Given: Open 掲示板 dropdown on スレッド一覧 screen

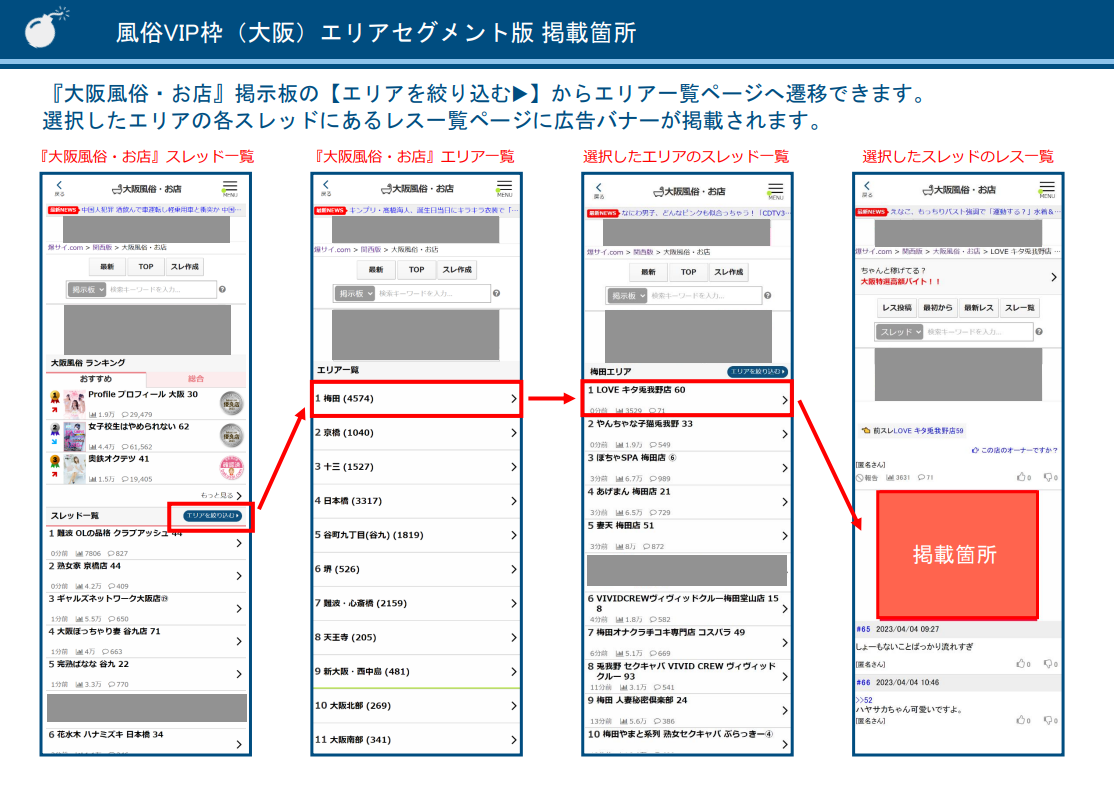Looking at the screenshot, I should coord(87,289).
